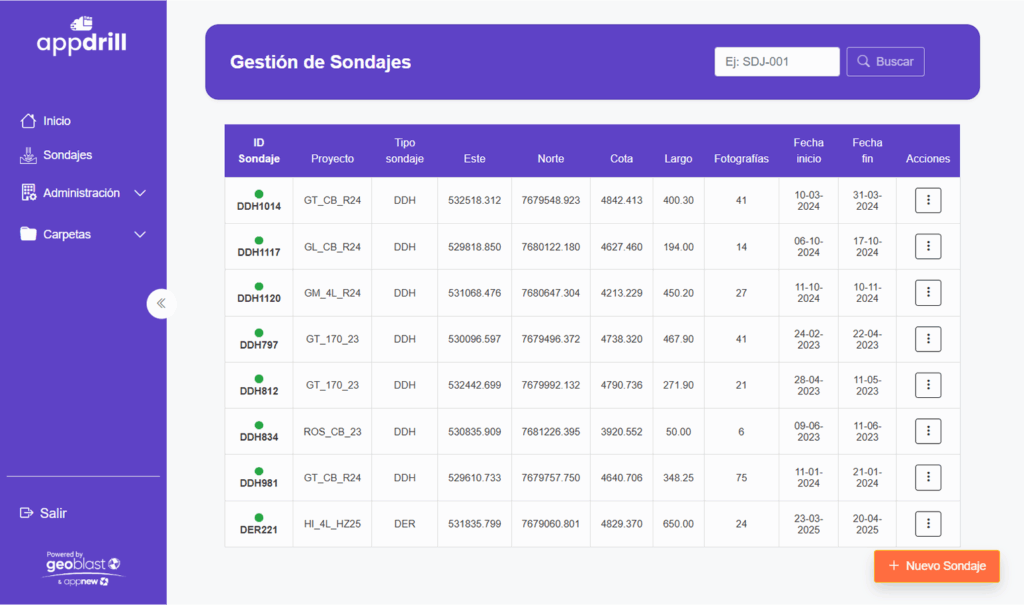Expand the Carpetas submenu chevron
This screenshot has height=605, width=1024.
click(x=140, y=234)
